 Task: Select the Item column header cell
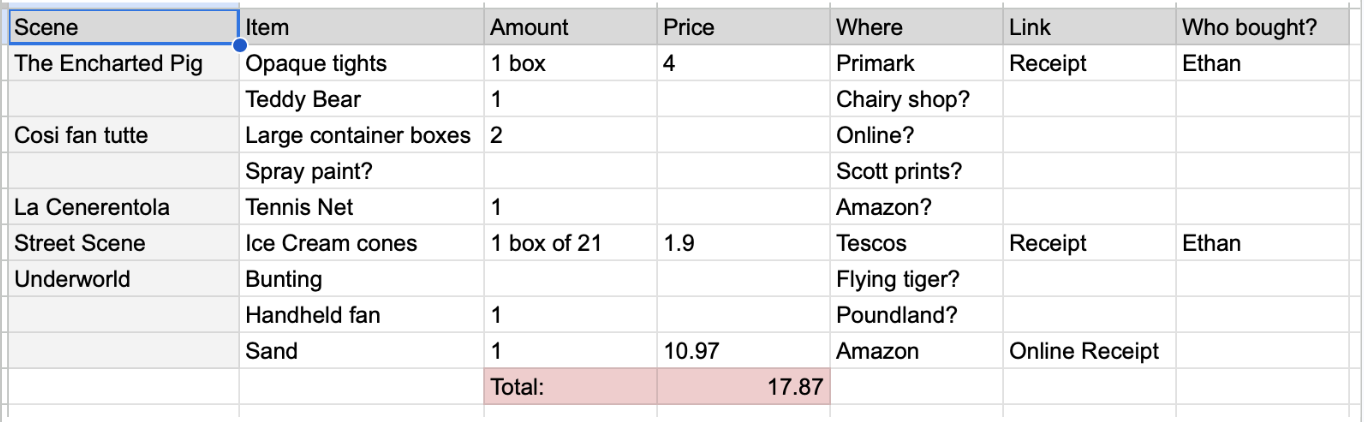point(361,27)
